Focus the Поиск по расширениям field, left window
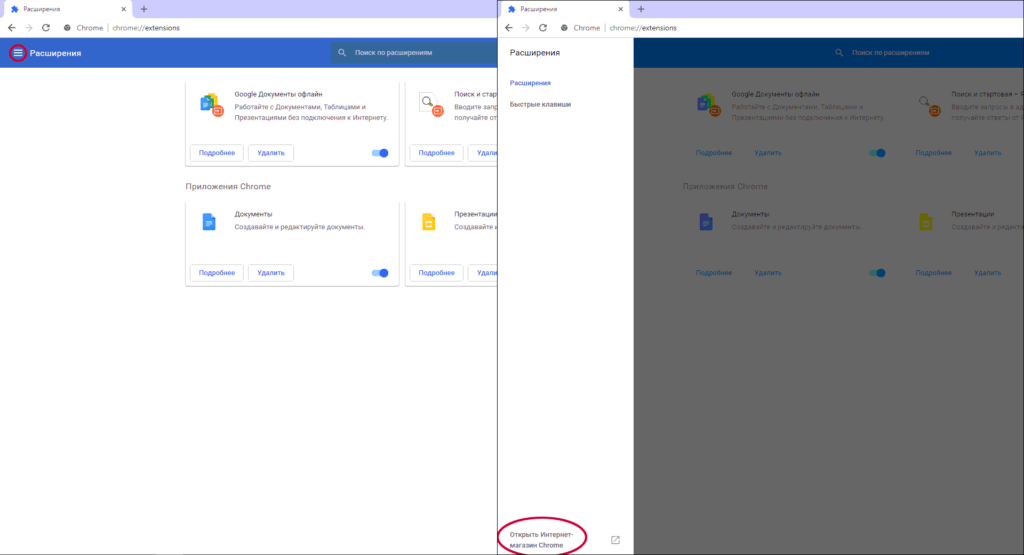The height and width of the screenshot is (555, 1024). [410, 53]
